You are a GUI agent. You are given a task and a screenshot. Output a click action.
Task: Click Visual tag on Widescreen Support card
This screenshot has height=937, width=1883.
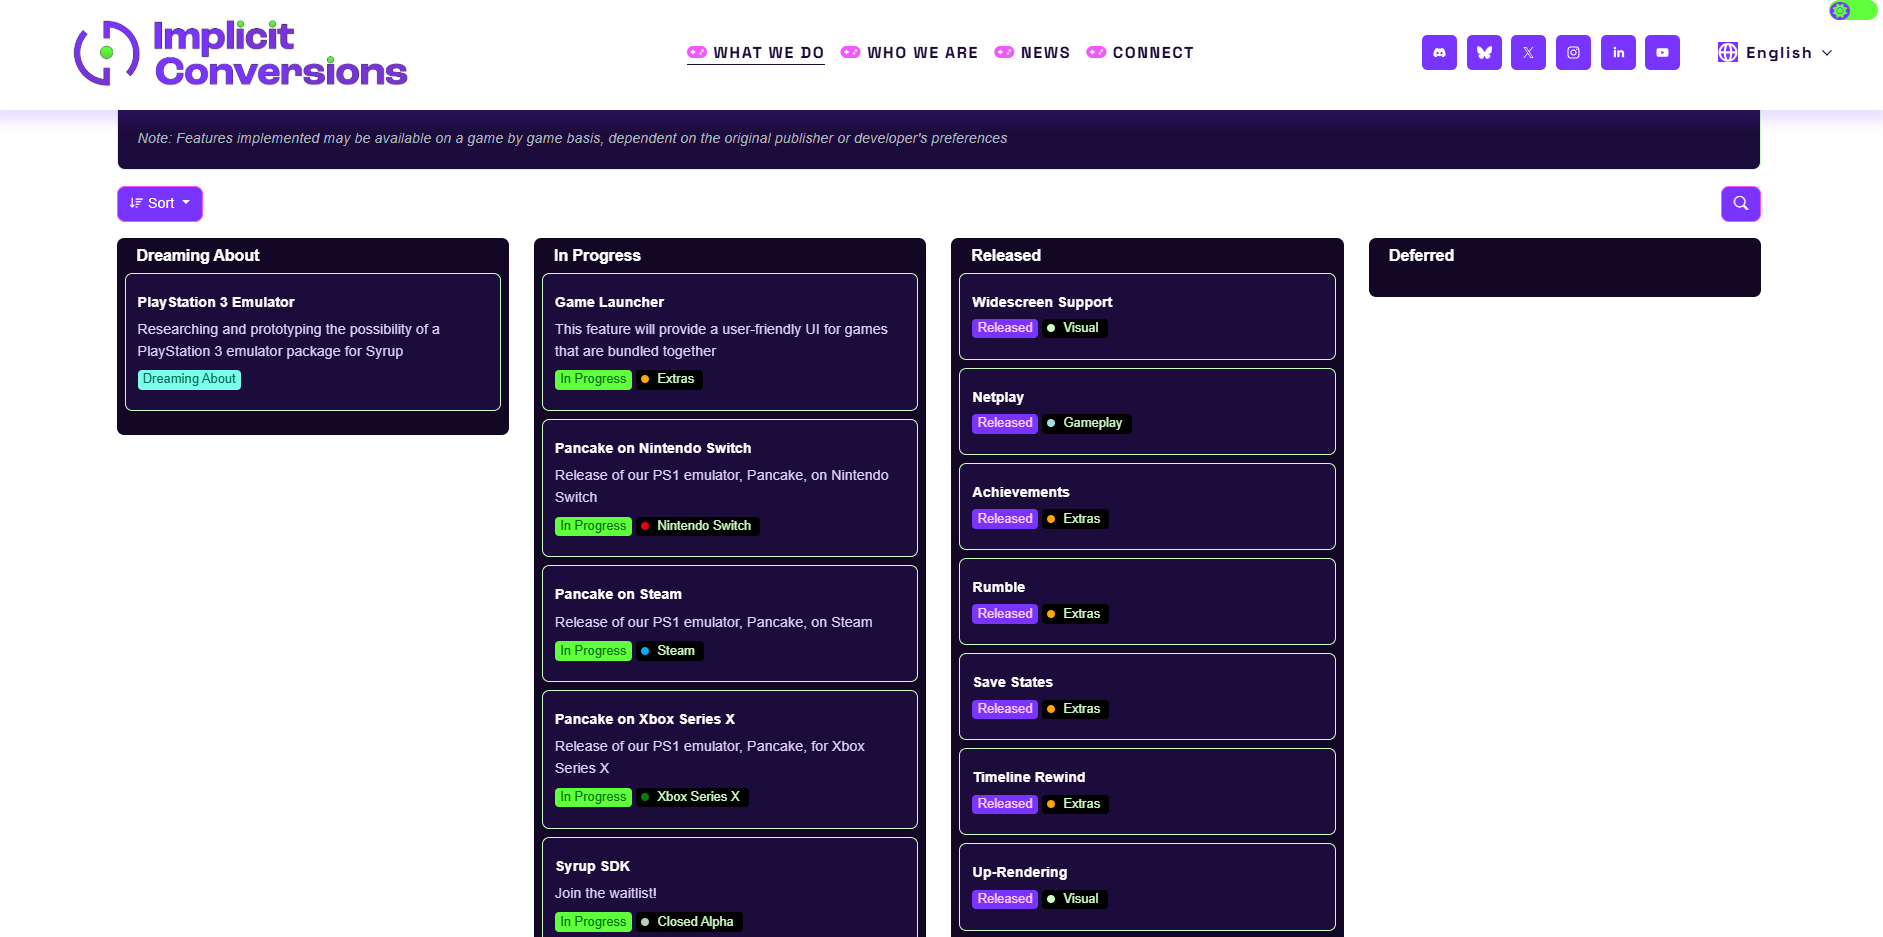(1074, 328)
